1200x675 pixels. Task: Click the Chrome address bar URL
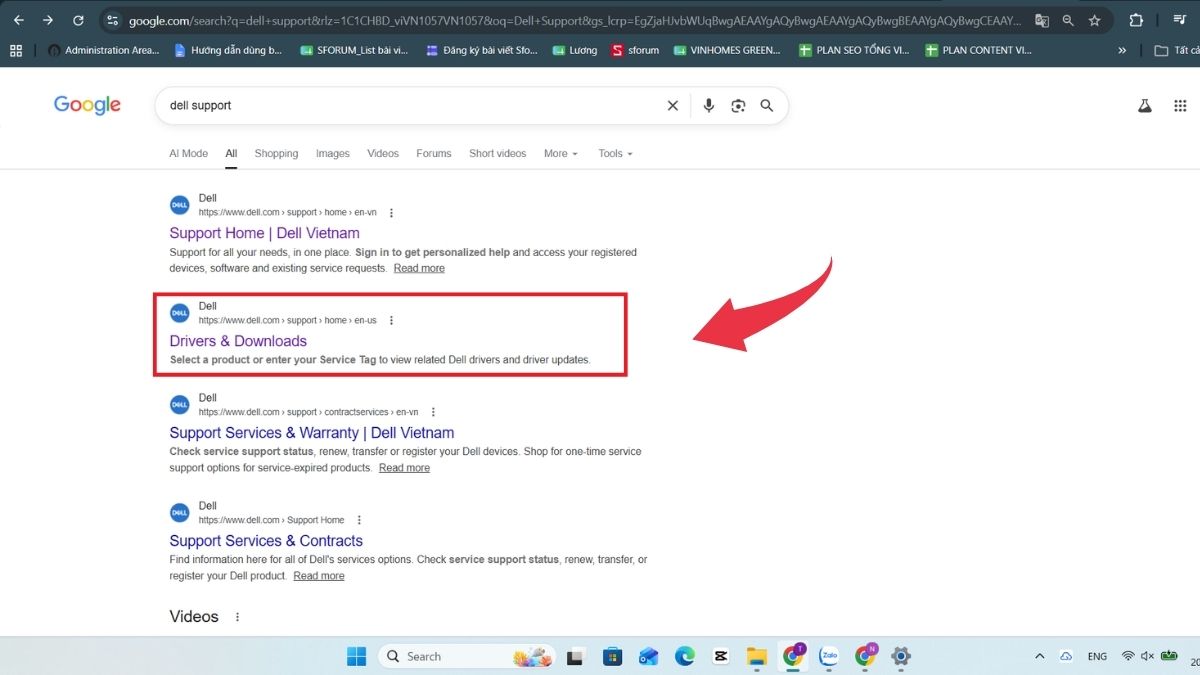click(575, 20)
